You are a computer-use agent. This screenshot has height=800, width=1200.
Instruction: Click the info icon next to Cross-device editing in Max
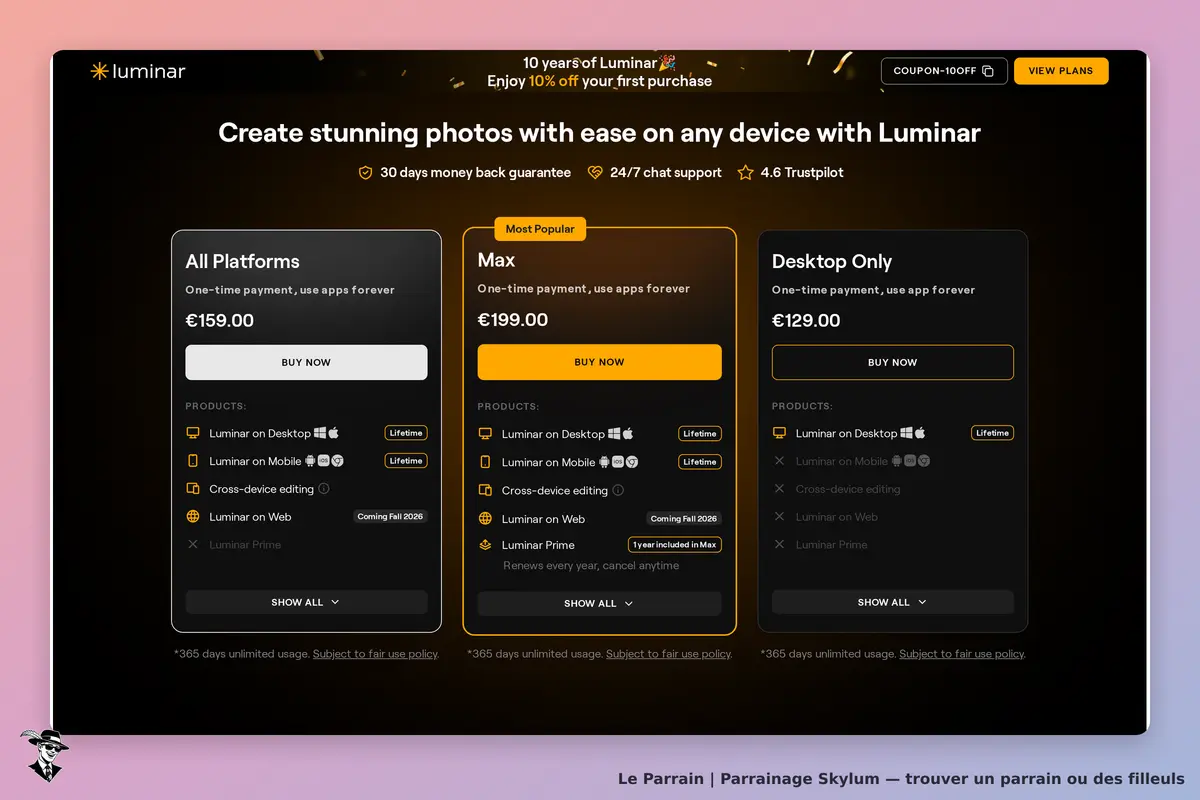pyautogui.click(x=618, y=490)
